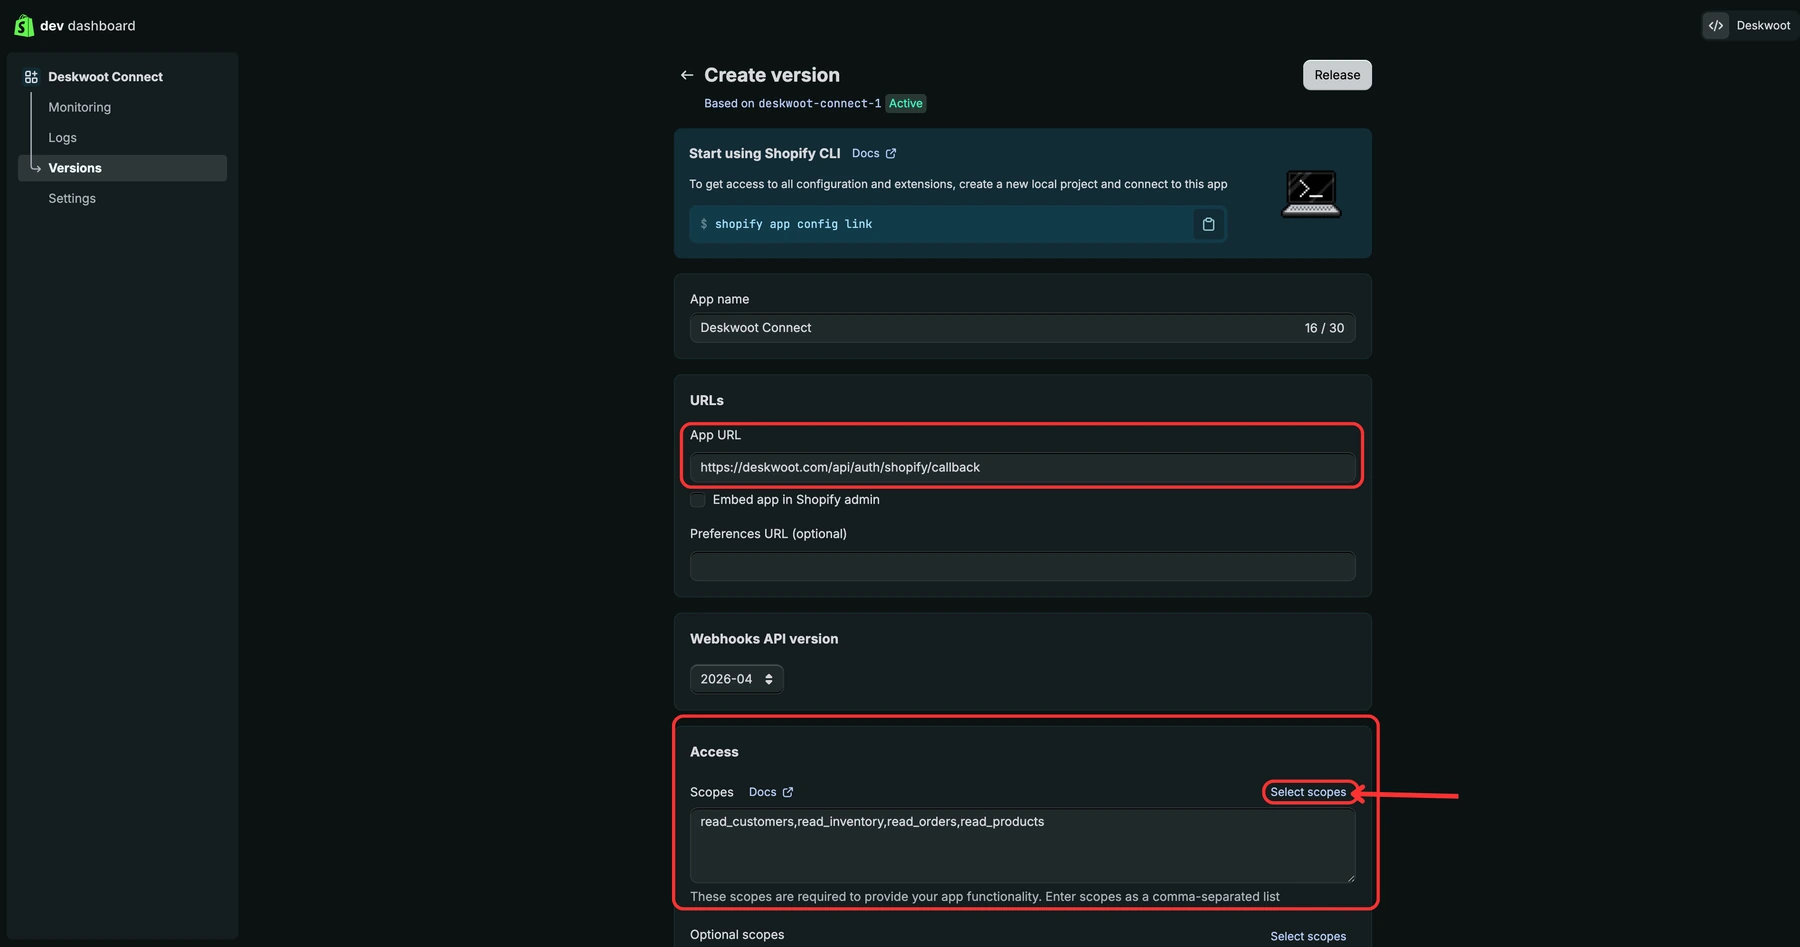Image resolution: width=1800 pixels, height=947 pixels.
Task: Open Monitoring in the sidebar
Action: click(x=80, y=107)
